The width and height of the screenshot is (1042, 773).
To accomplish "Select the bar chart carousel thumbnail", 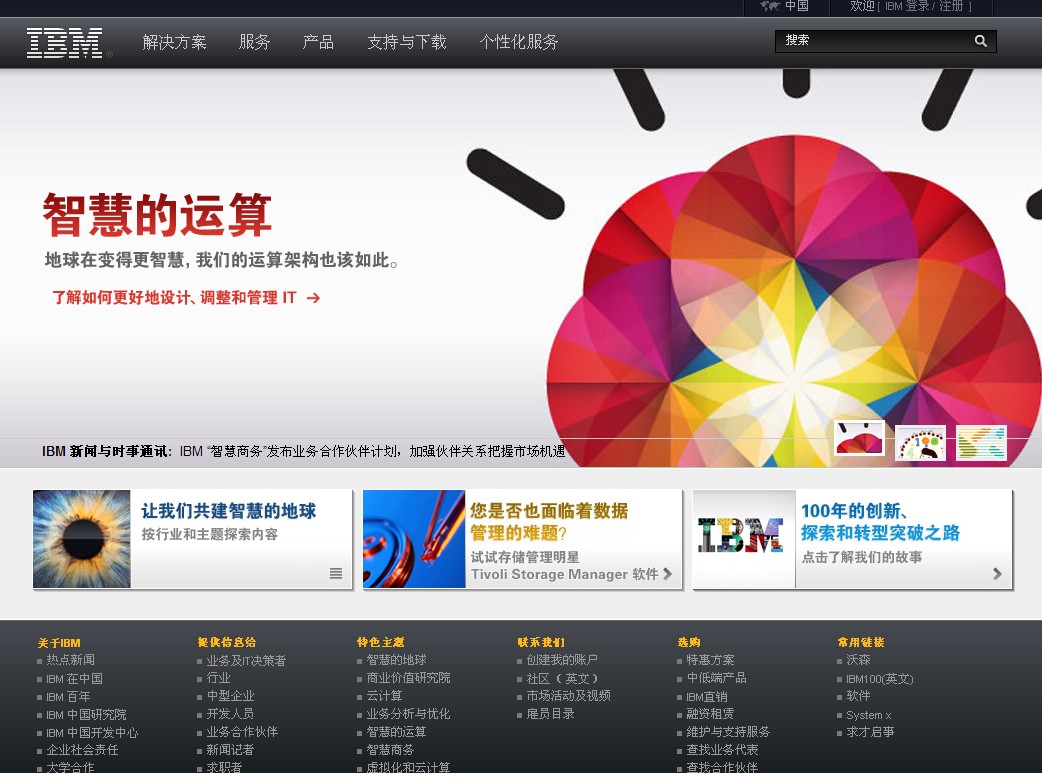I will coord(981,440).
